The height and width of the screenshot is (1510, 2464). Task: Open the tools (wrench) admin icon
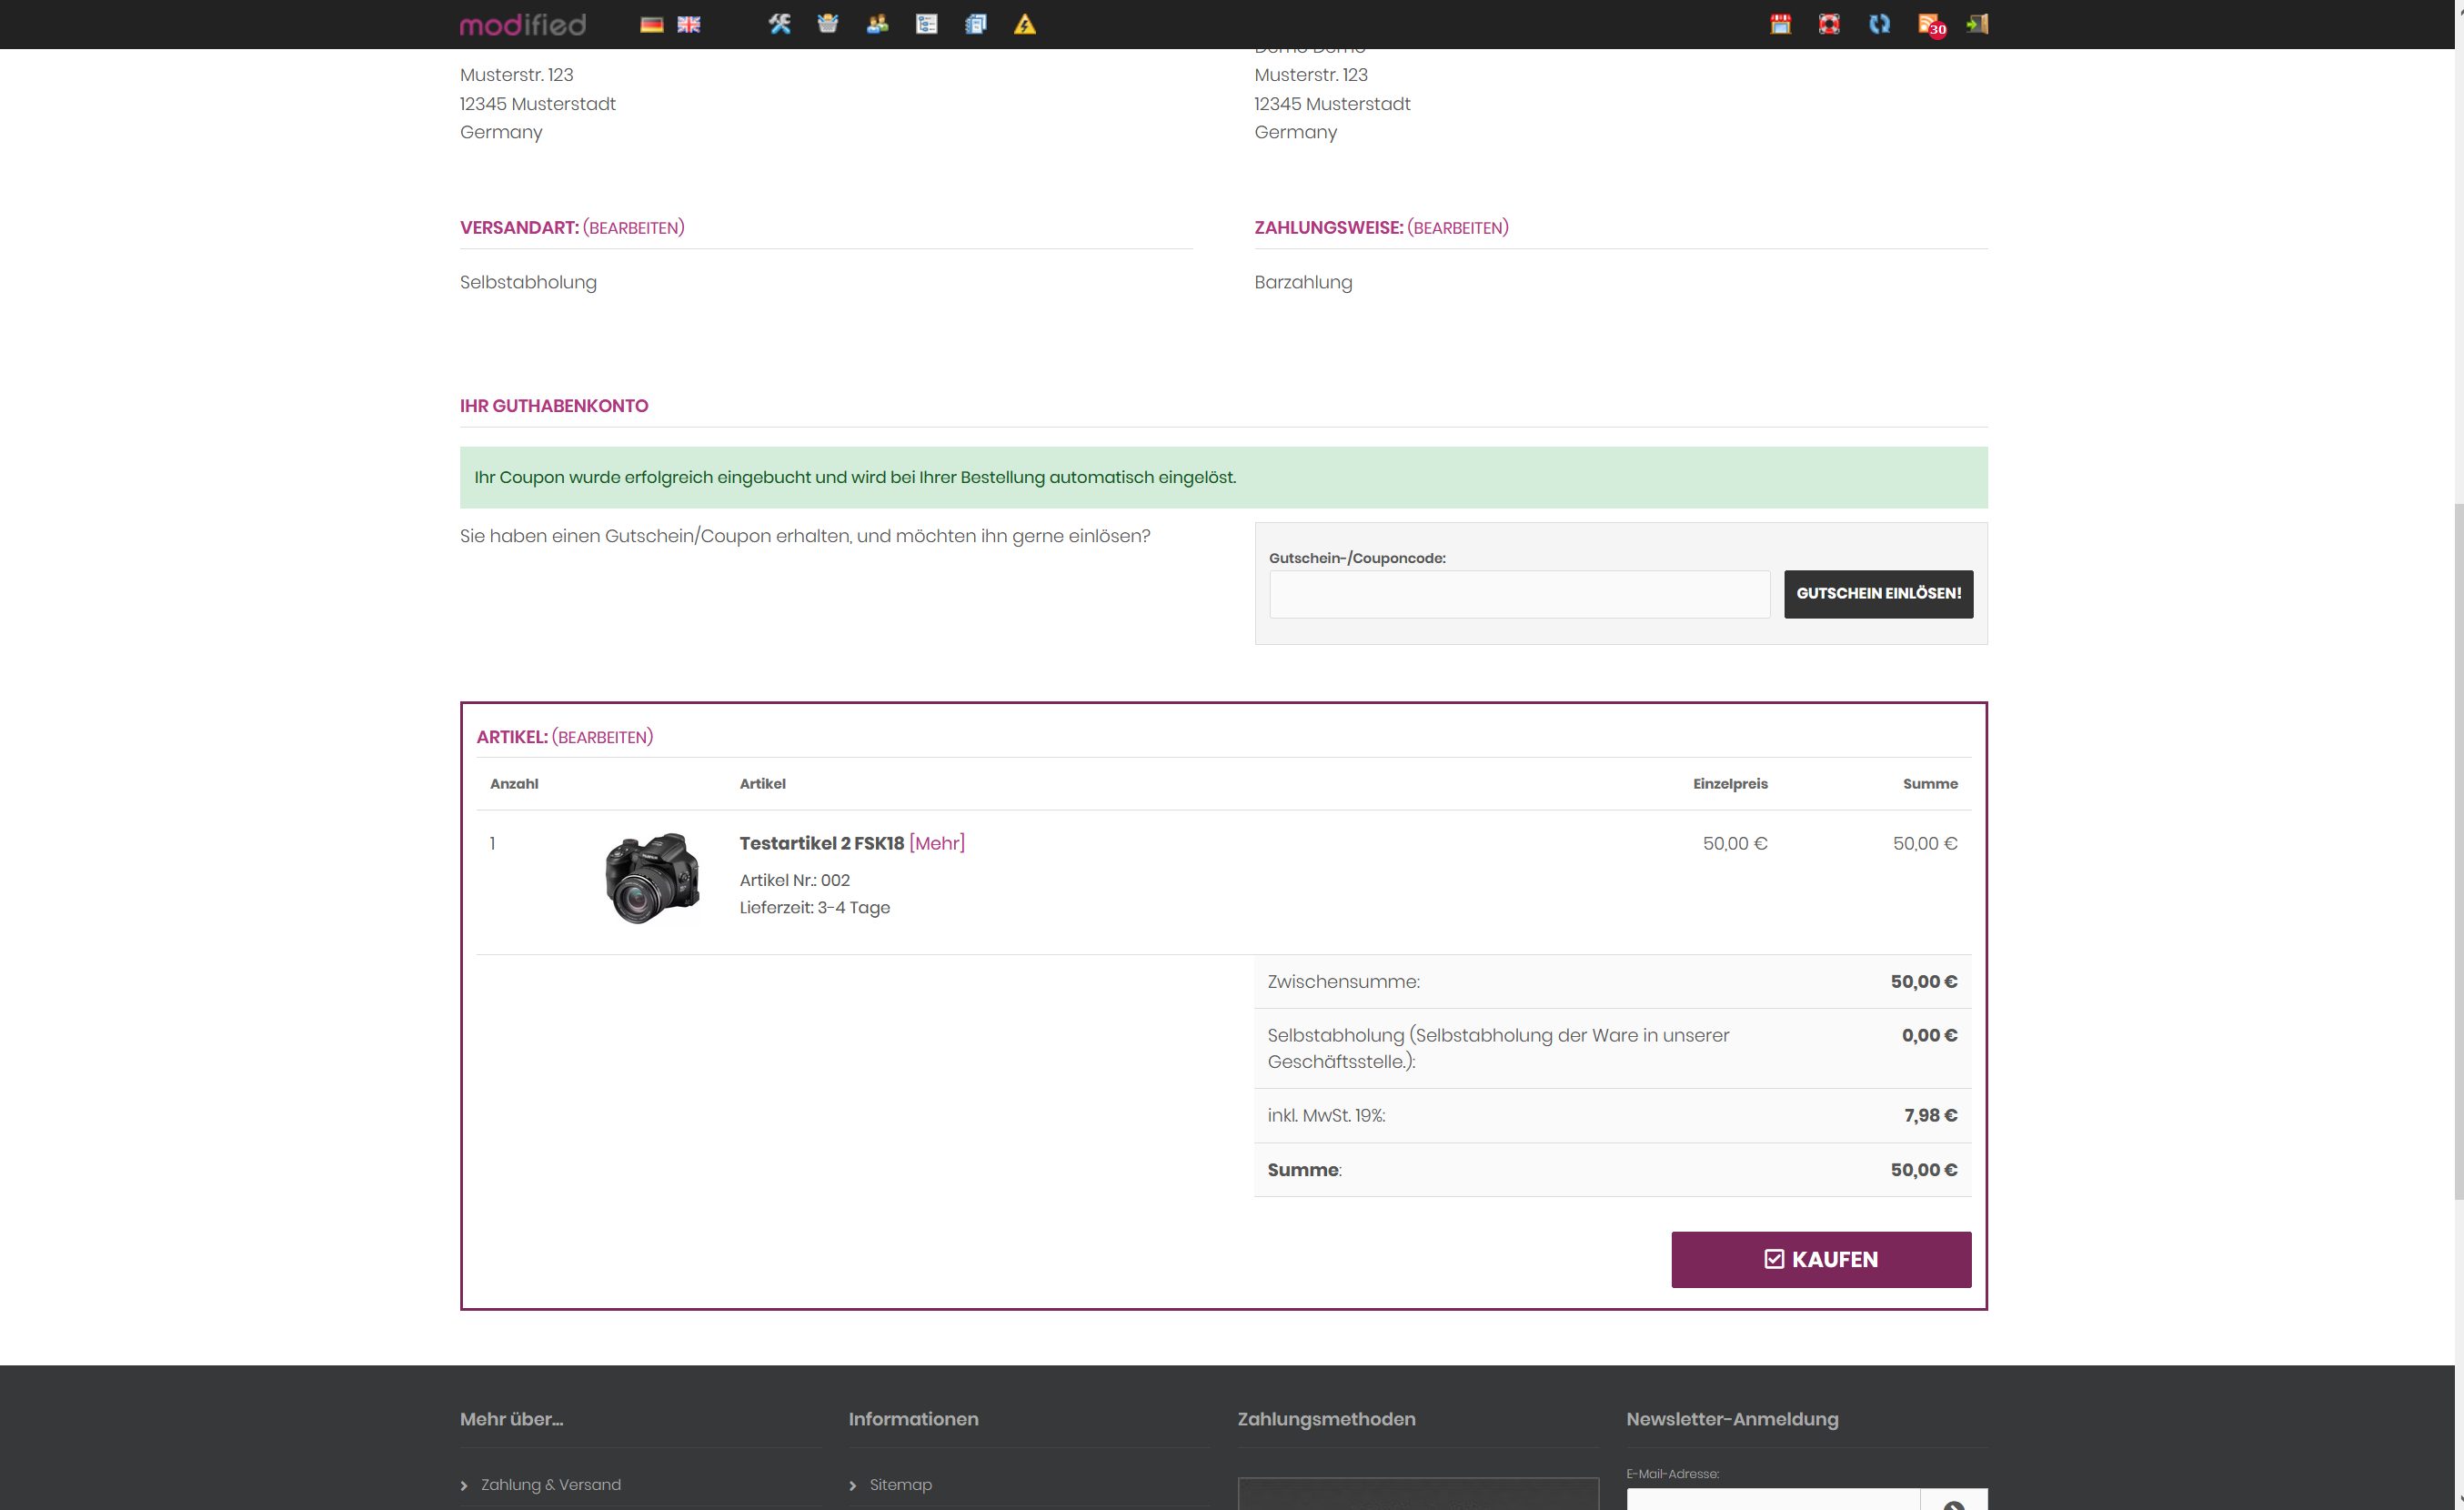[779, 24]
